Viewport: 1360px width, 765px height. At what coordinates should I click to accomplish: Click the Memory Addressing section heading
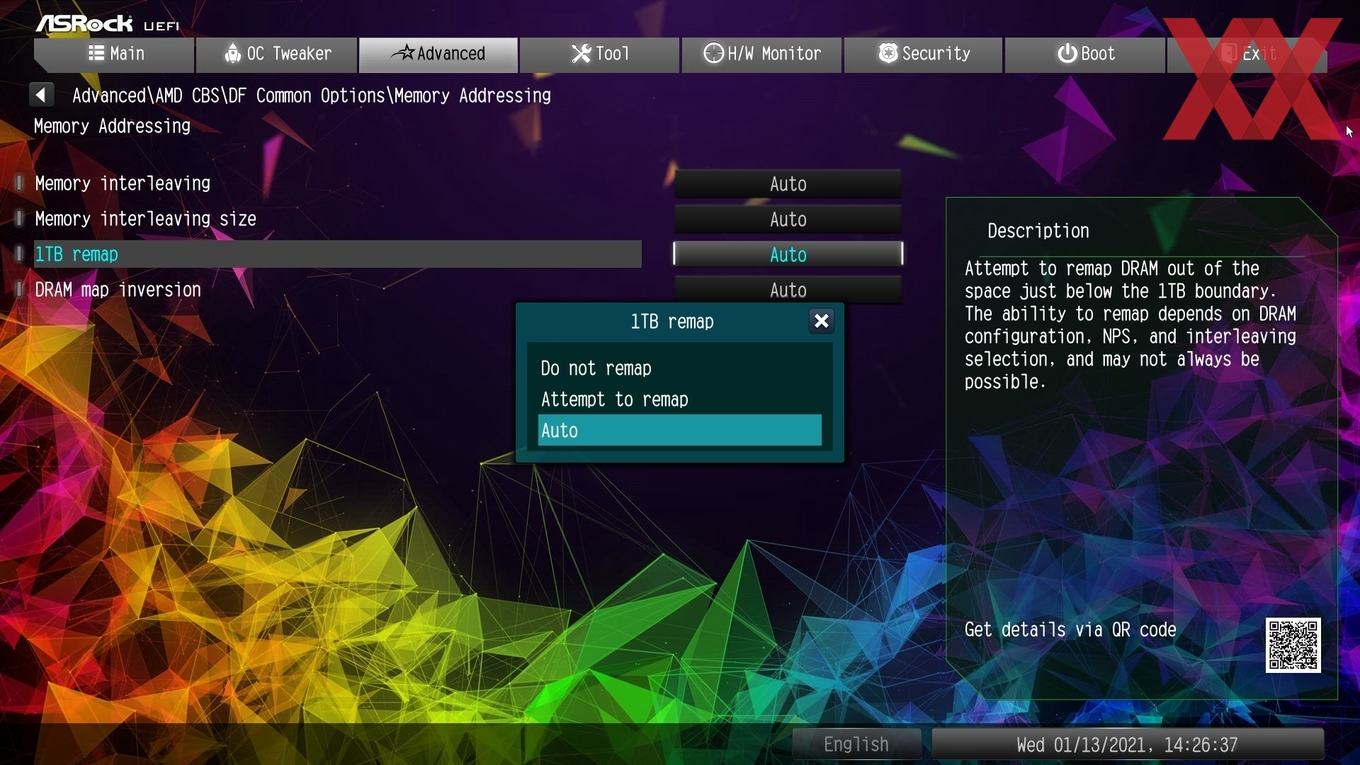[112, 126]
